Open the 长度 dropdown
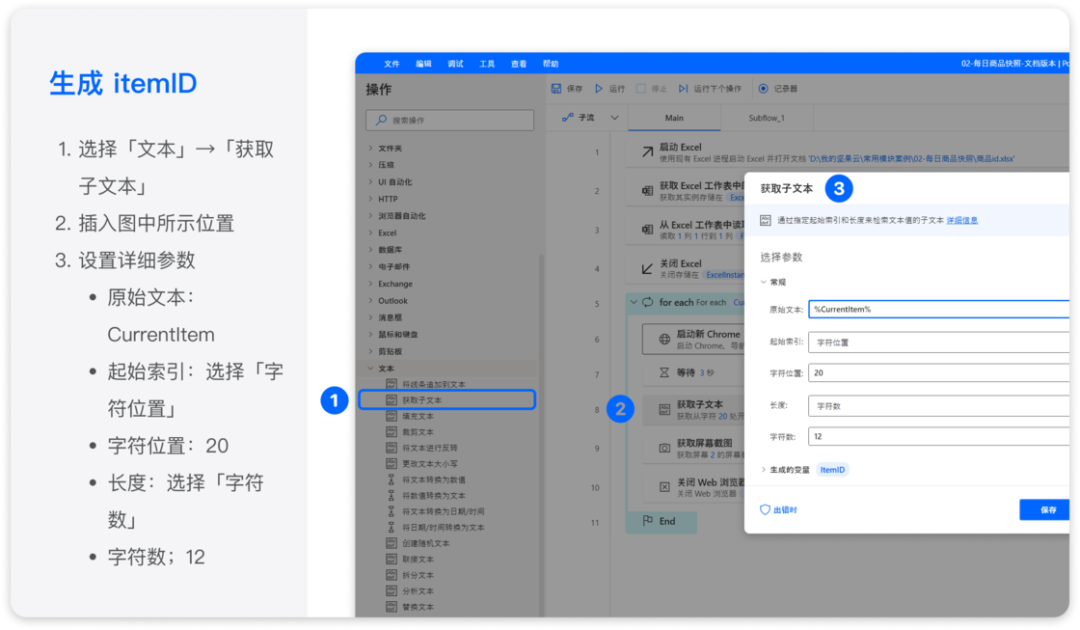 tap(939, 406)
